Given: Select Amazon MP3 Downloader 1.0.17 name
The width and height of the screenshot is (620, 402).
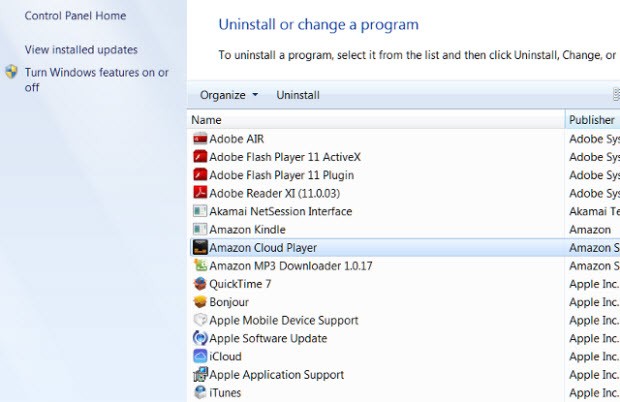Looking at the screenshot, I should click(x=291, y=266).
